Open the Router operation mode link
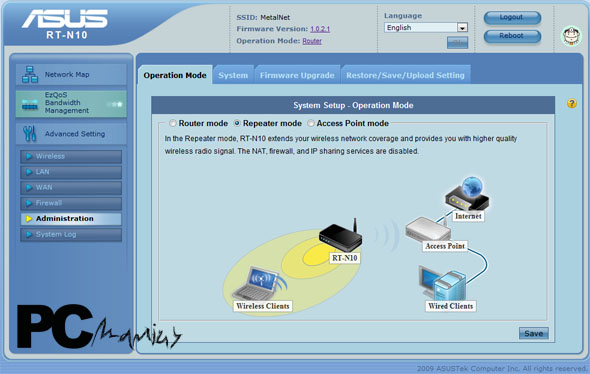This screenshot has height=374, width=590. tap(312, 41)
